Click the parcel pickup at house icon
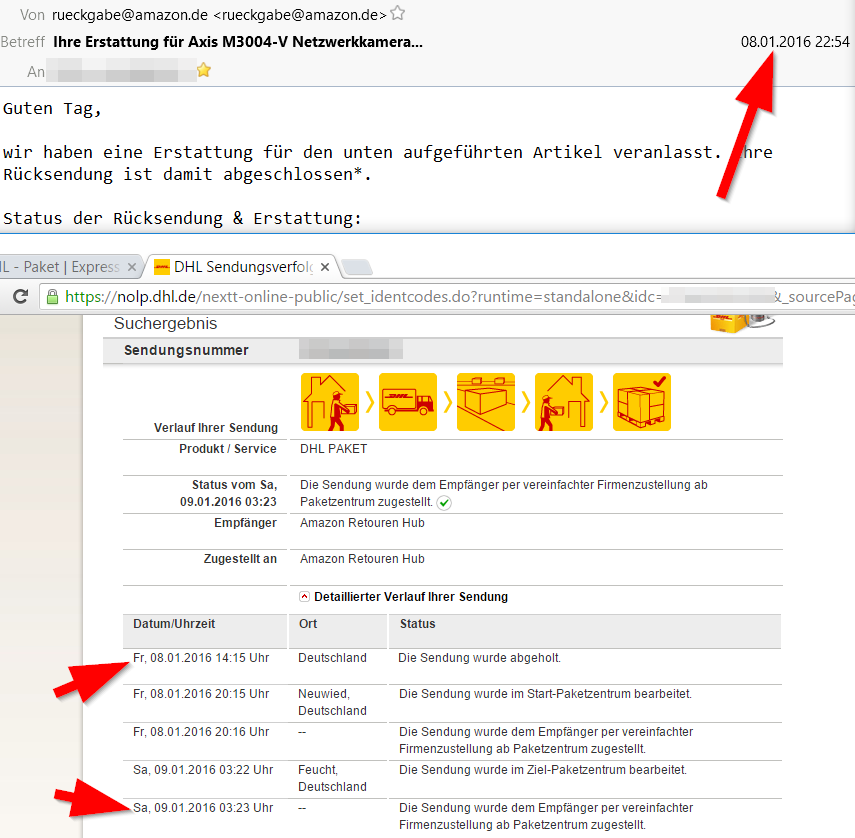 (x=330, y=402)
